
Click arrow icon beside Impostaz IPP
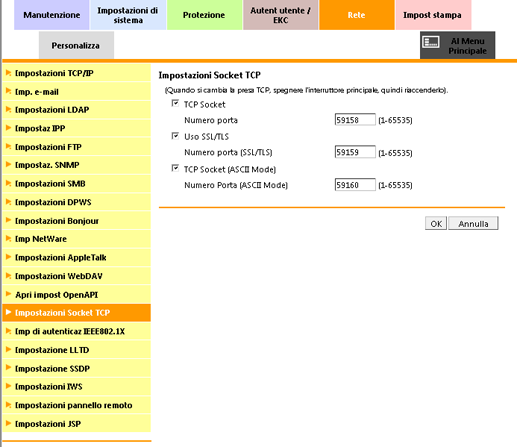(9, 128)
